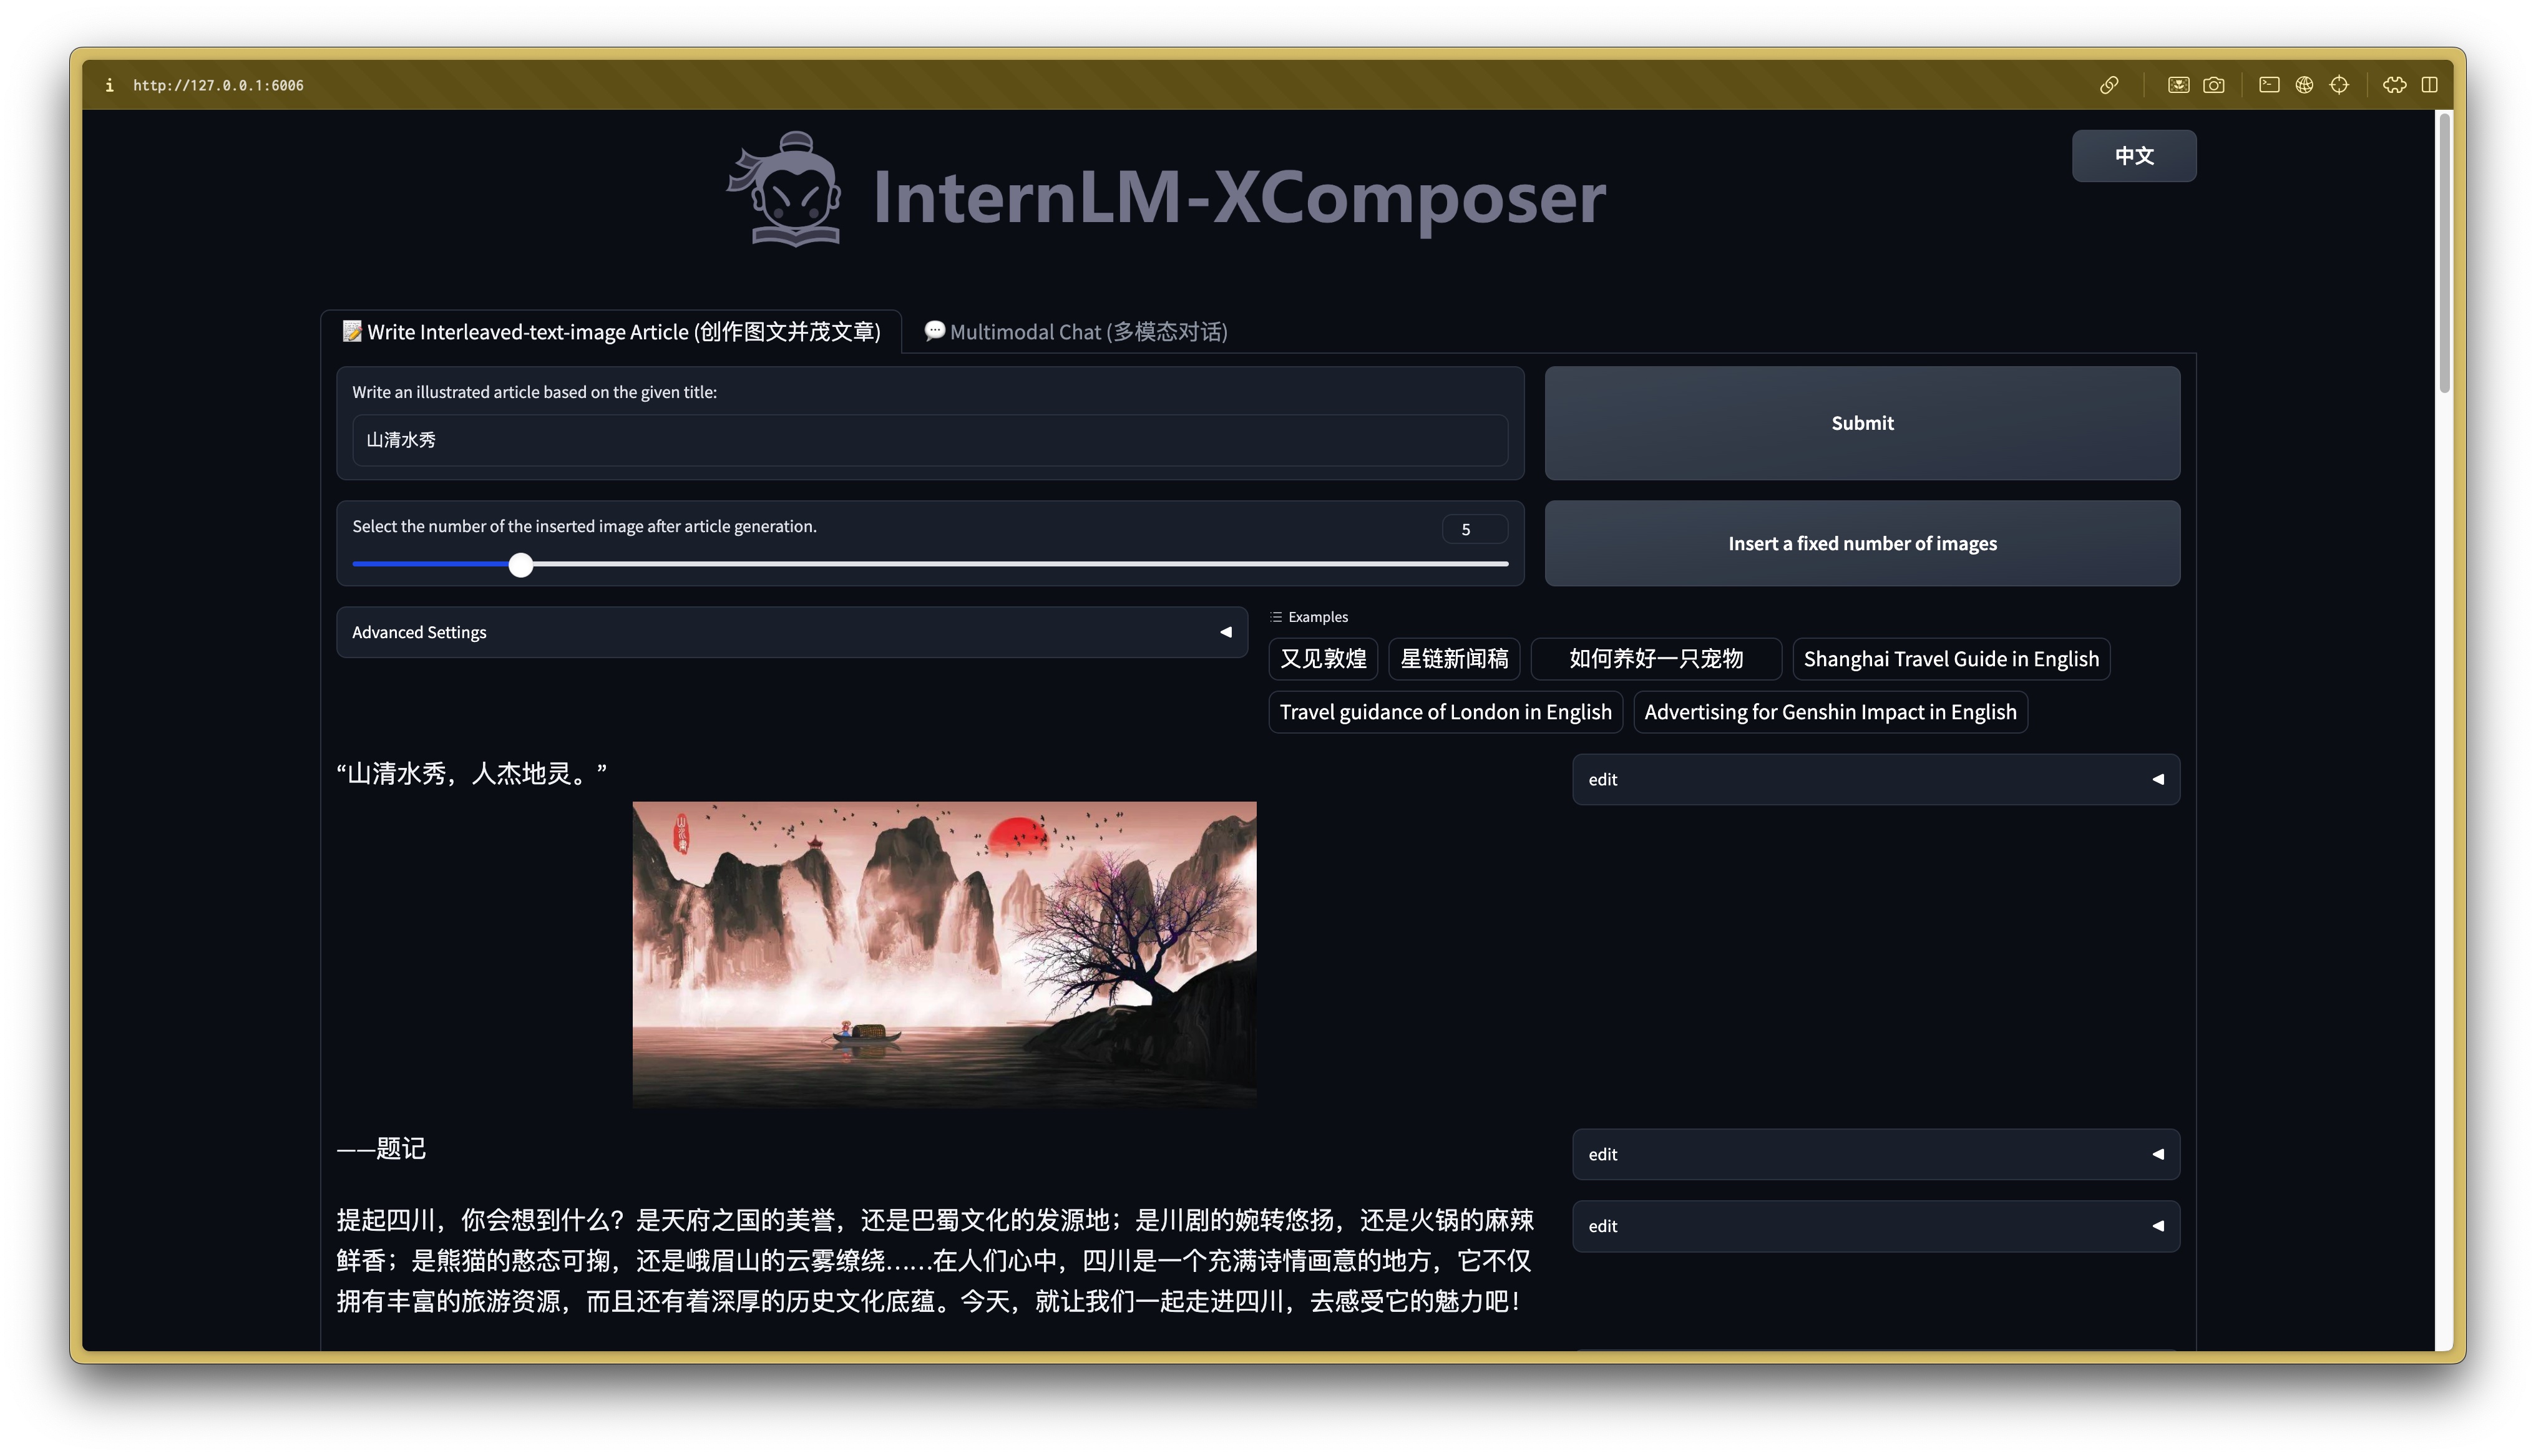This screenshot has width=2536, height=1456.
Task: Open the extensions puzzle icon
Action: pyautogui.click(x=2394, y=85)
